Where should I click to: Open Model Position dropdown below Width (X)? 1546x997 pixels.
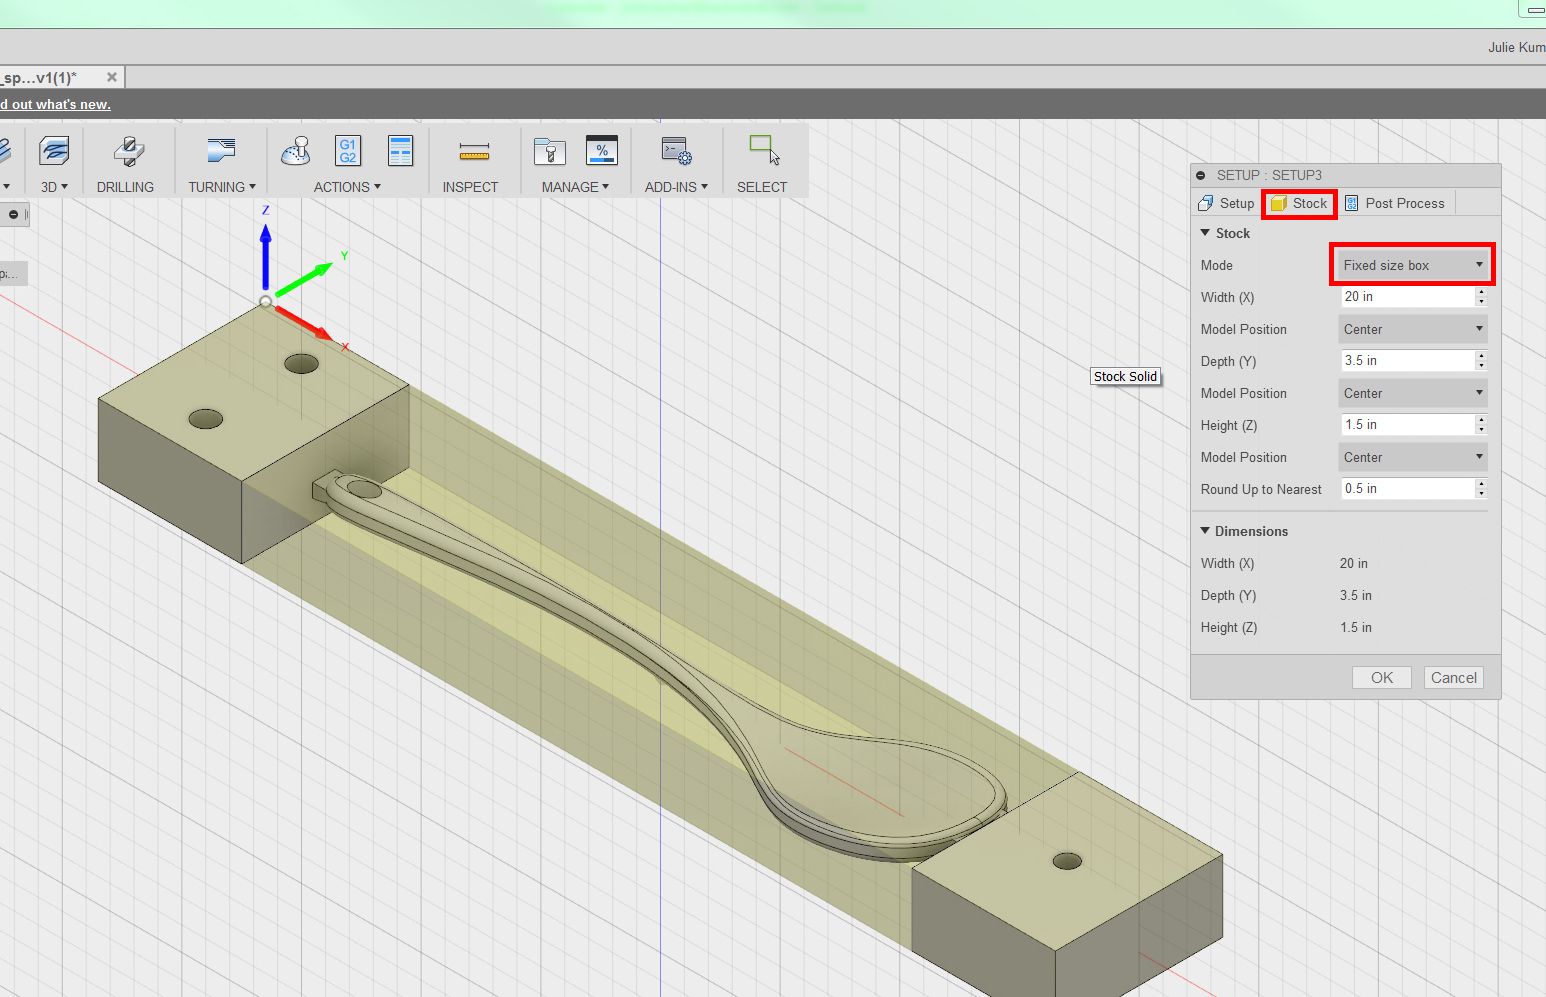[x=1412, y=329]
